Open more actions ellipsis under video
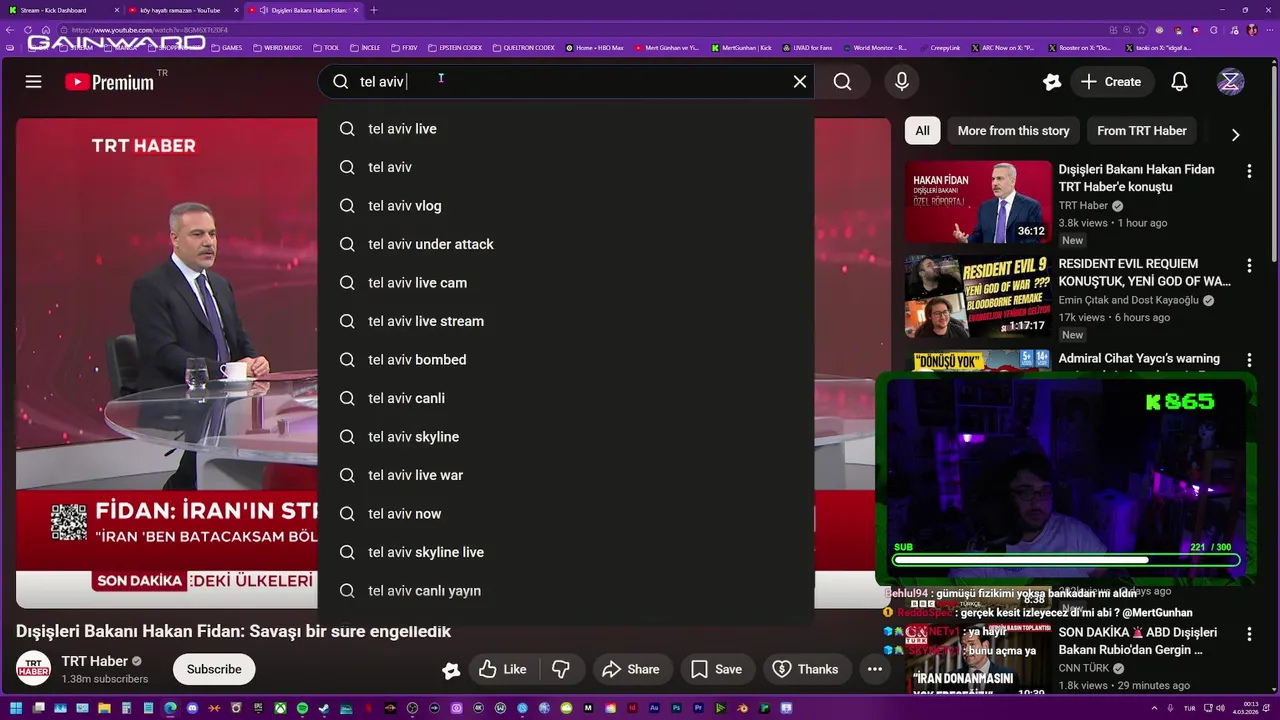Image resolution: width=1280 pixels, height=720 pixels. (875, 669)
